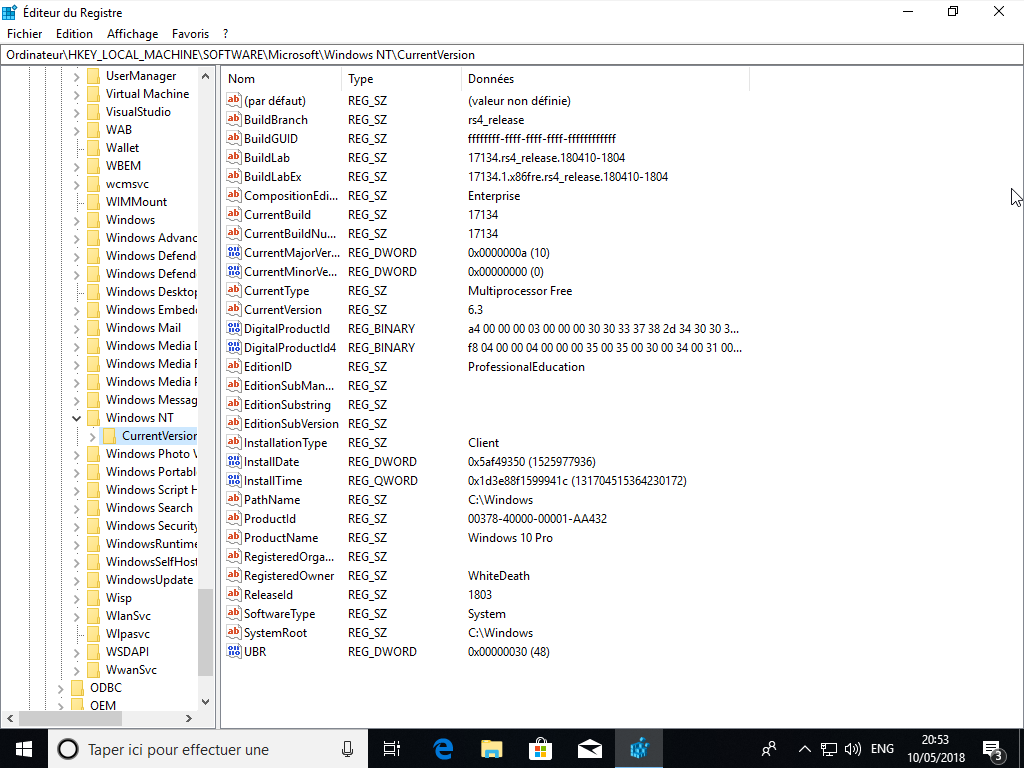Click the (par défaut) value icon
1024x768 pixels.
tap(234, 101)
